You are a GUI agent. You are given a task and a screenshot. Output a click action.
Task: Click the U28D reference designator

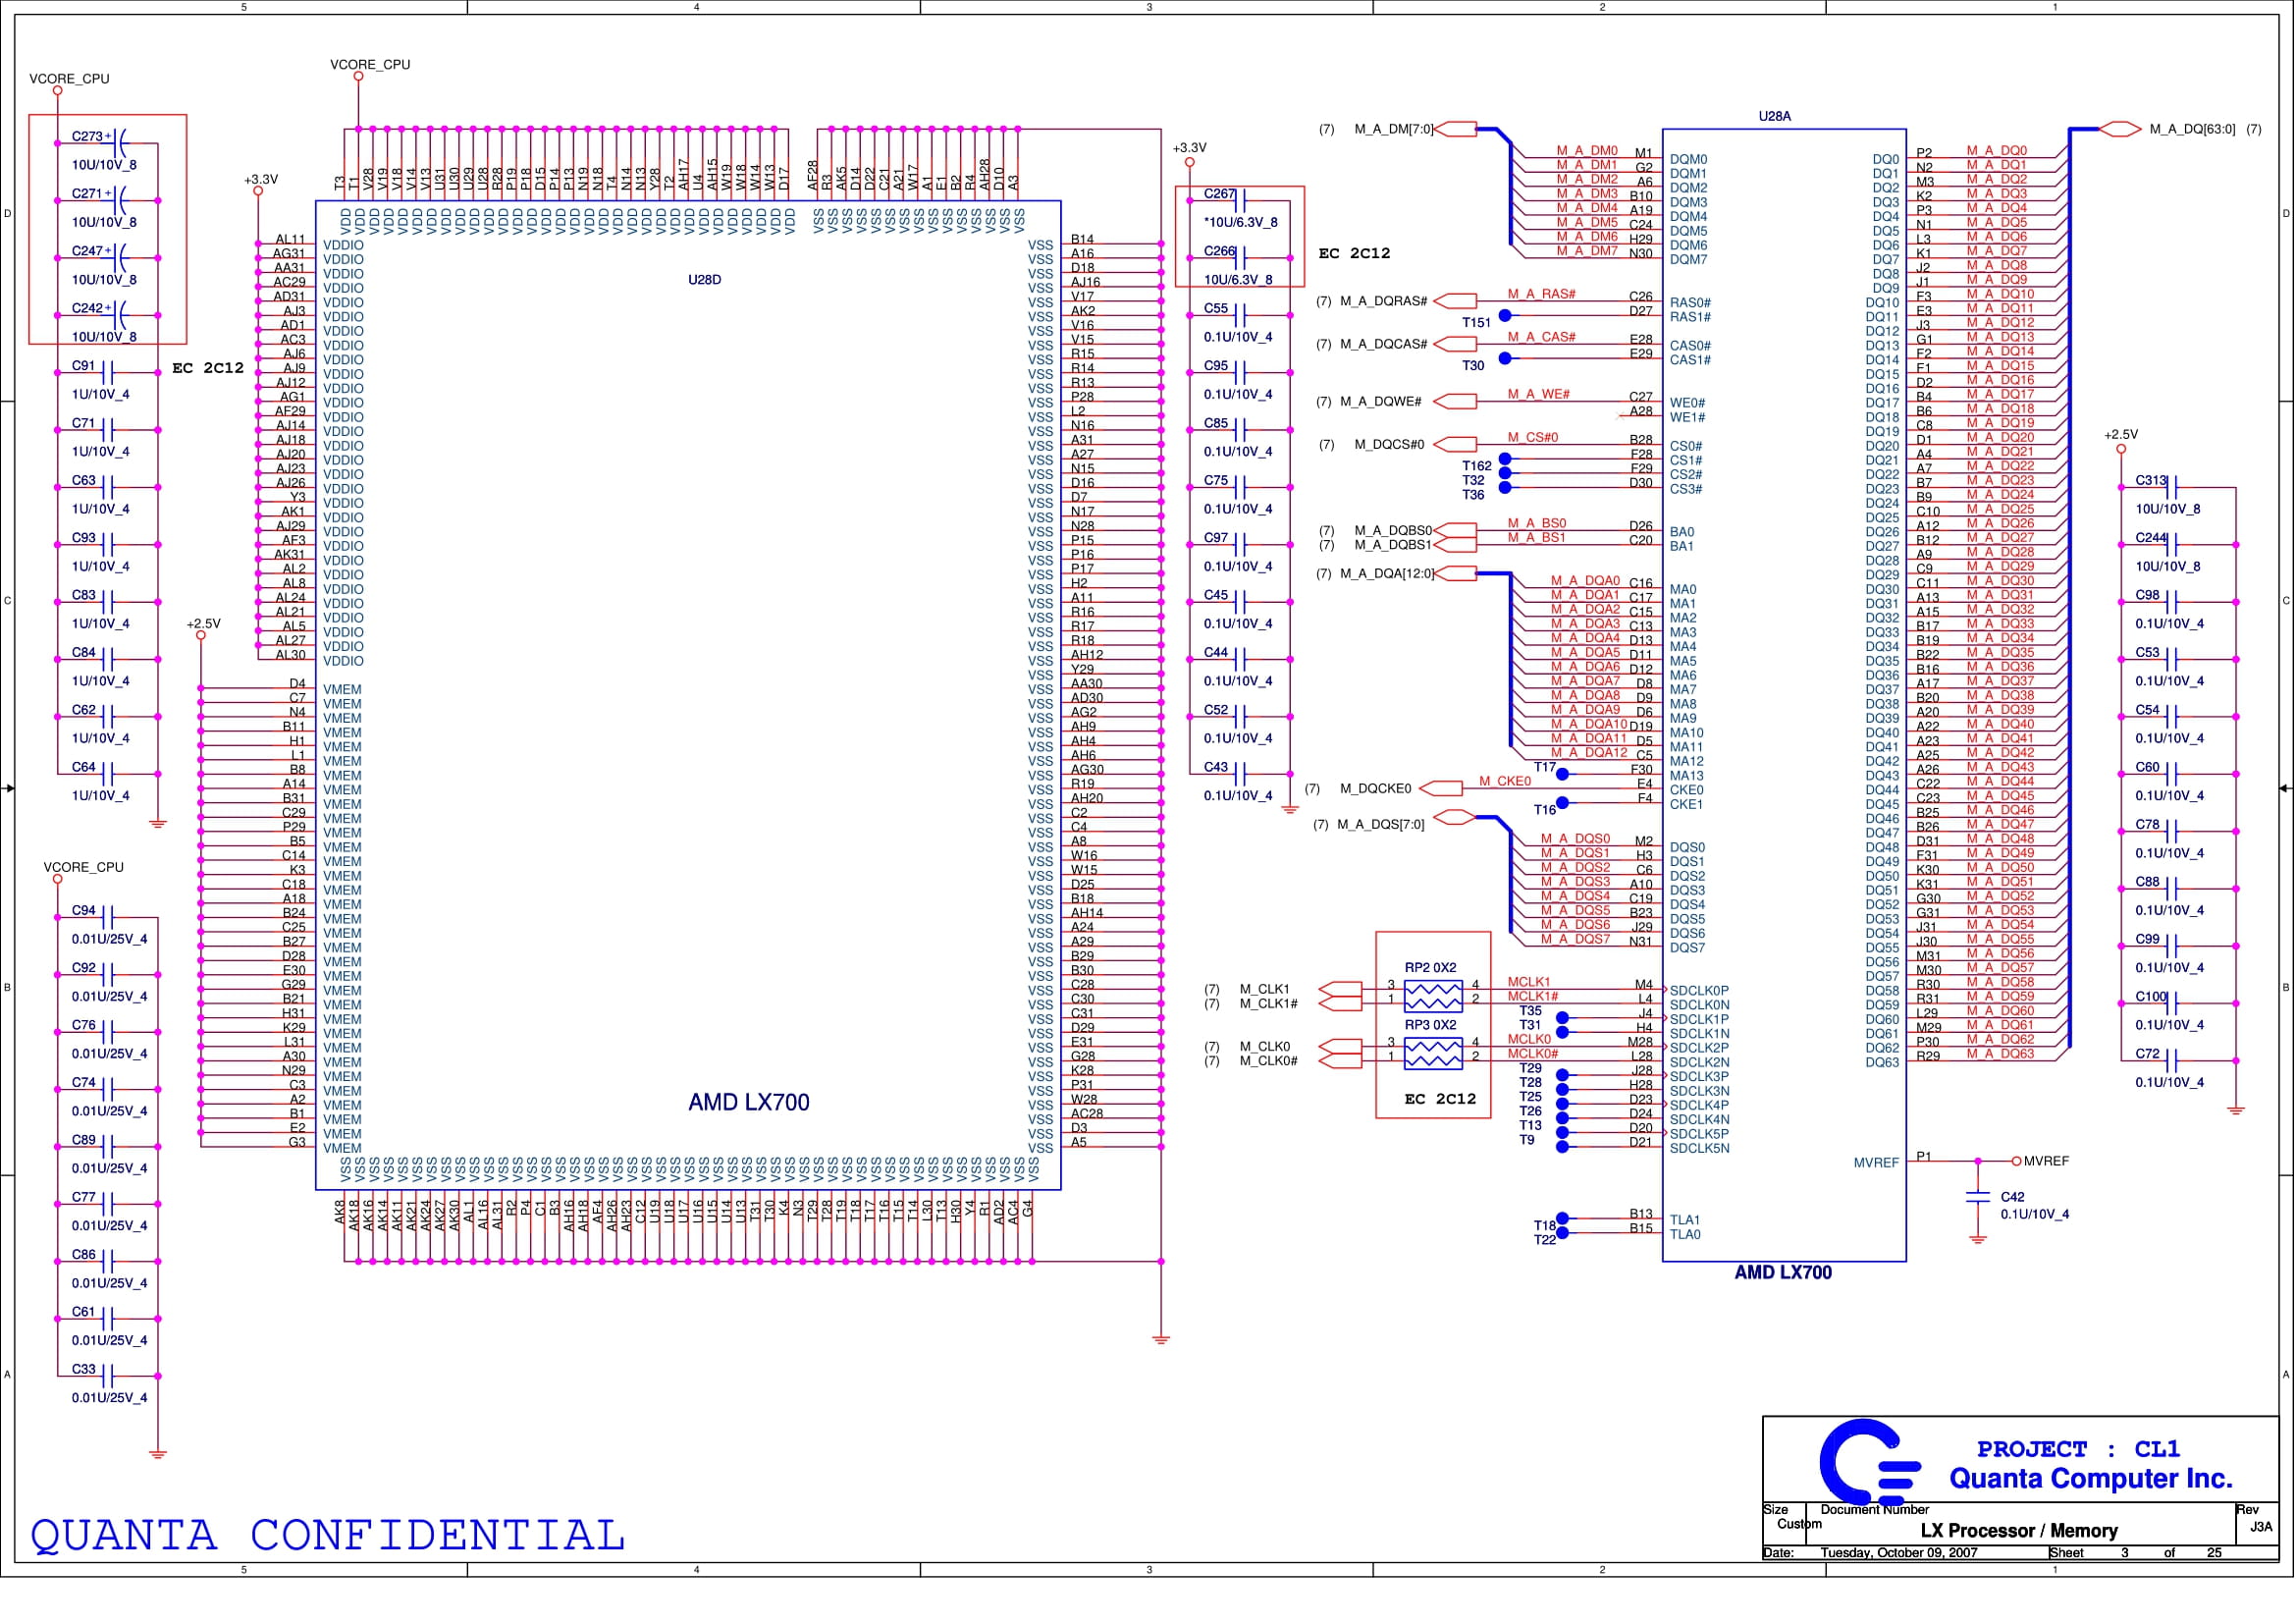point(704,280)
